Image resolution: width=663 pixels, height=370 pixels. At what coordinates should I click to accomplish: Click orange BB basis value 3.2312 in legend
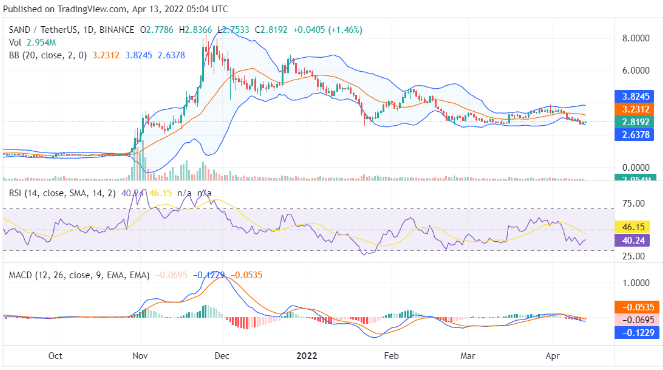pyautogui.click(x=106, y=55)
